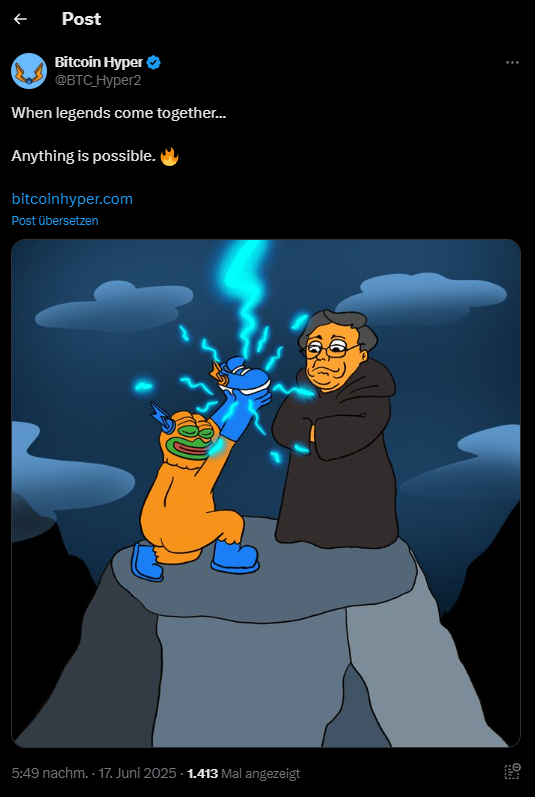Click the fire emoji in the post
Viewport: 535px width, 797px height.
pyautogui.click(x=169, y=156)
